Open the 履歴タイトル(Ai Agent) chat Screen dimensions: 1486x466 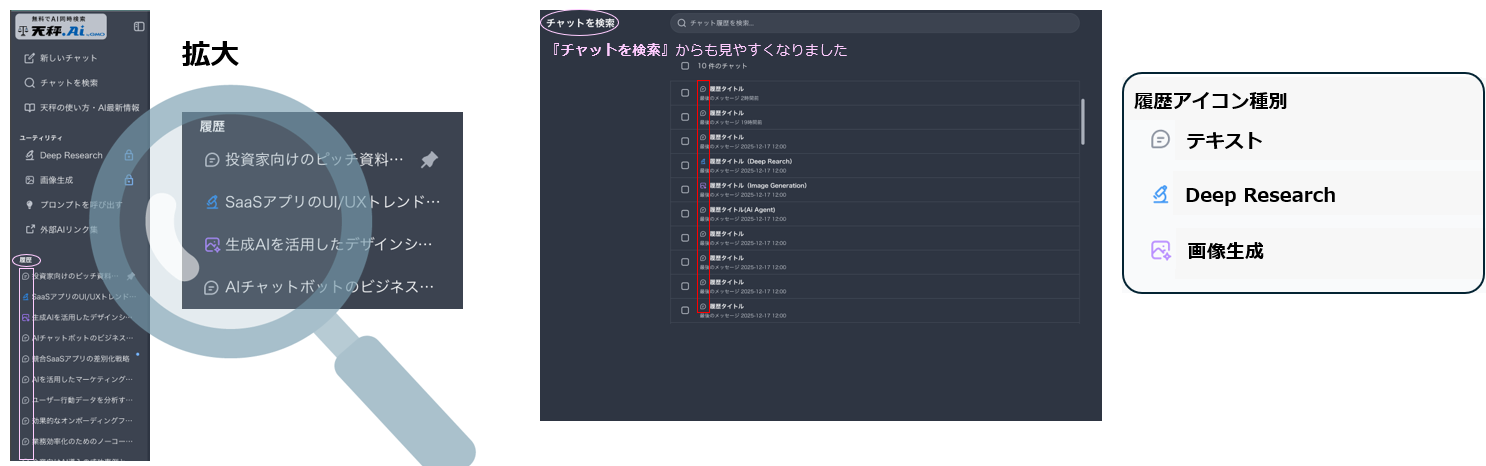[875, 213]
